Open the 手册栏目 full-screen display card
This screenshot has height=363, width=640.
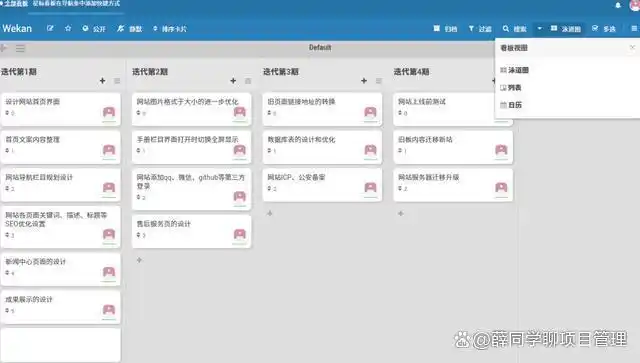191,147
